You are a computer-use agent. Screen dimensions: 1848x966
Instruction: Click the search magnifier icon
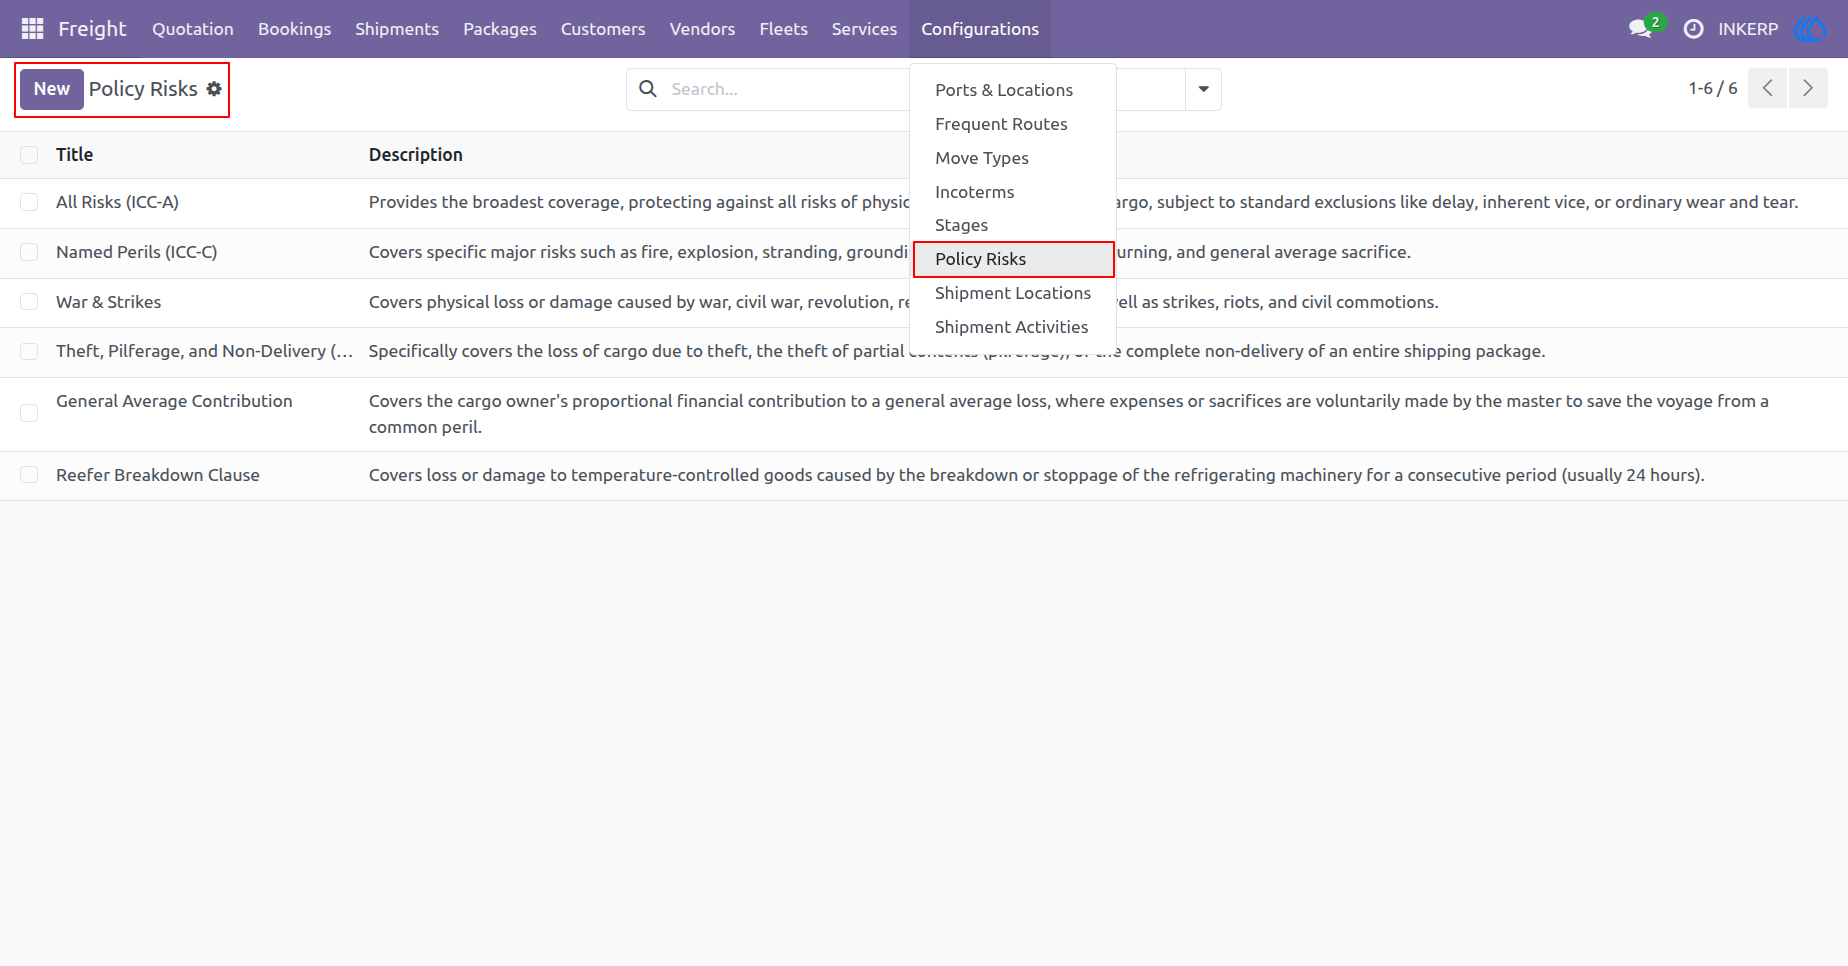click(648, 89)
